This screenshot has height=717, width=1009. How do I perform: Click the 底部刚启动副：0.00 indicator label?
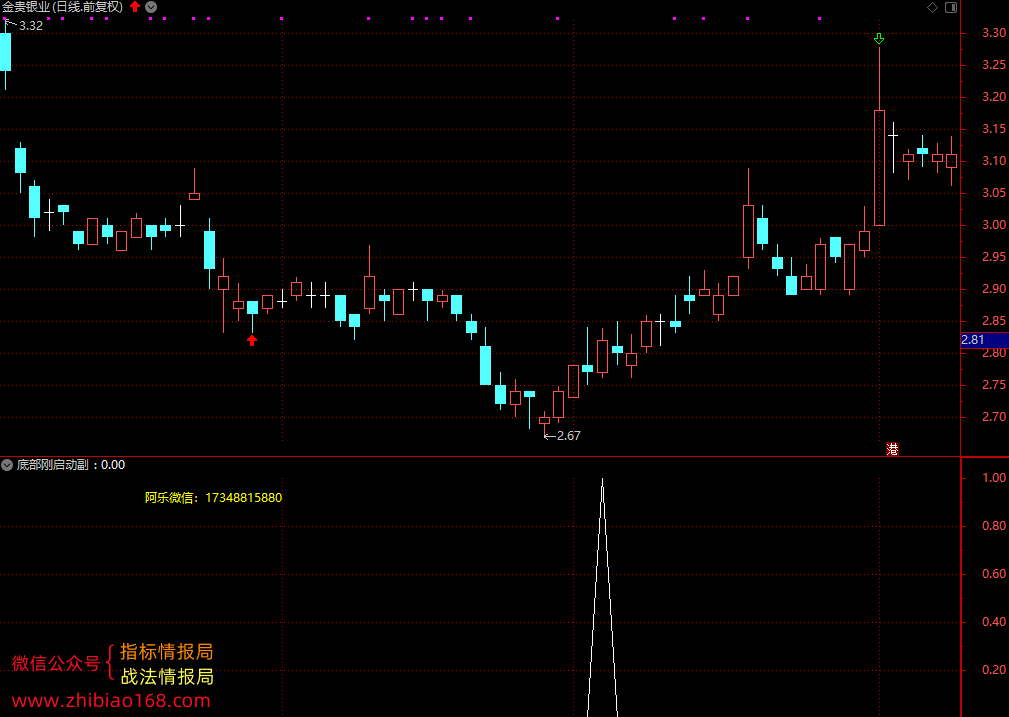coord(71,465)
